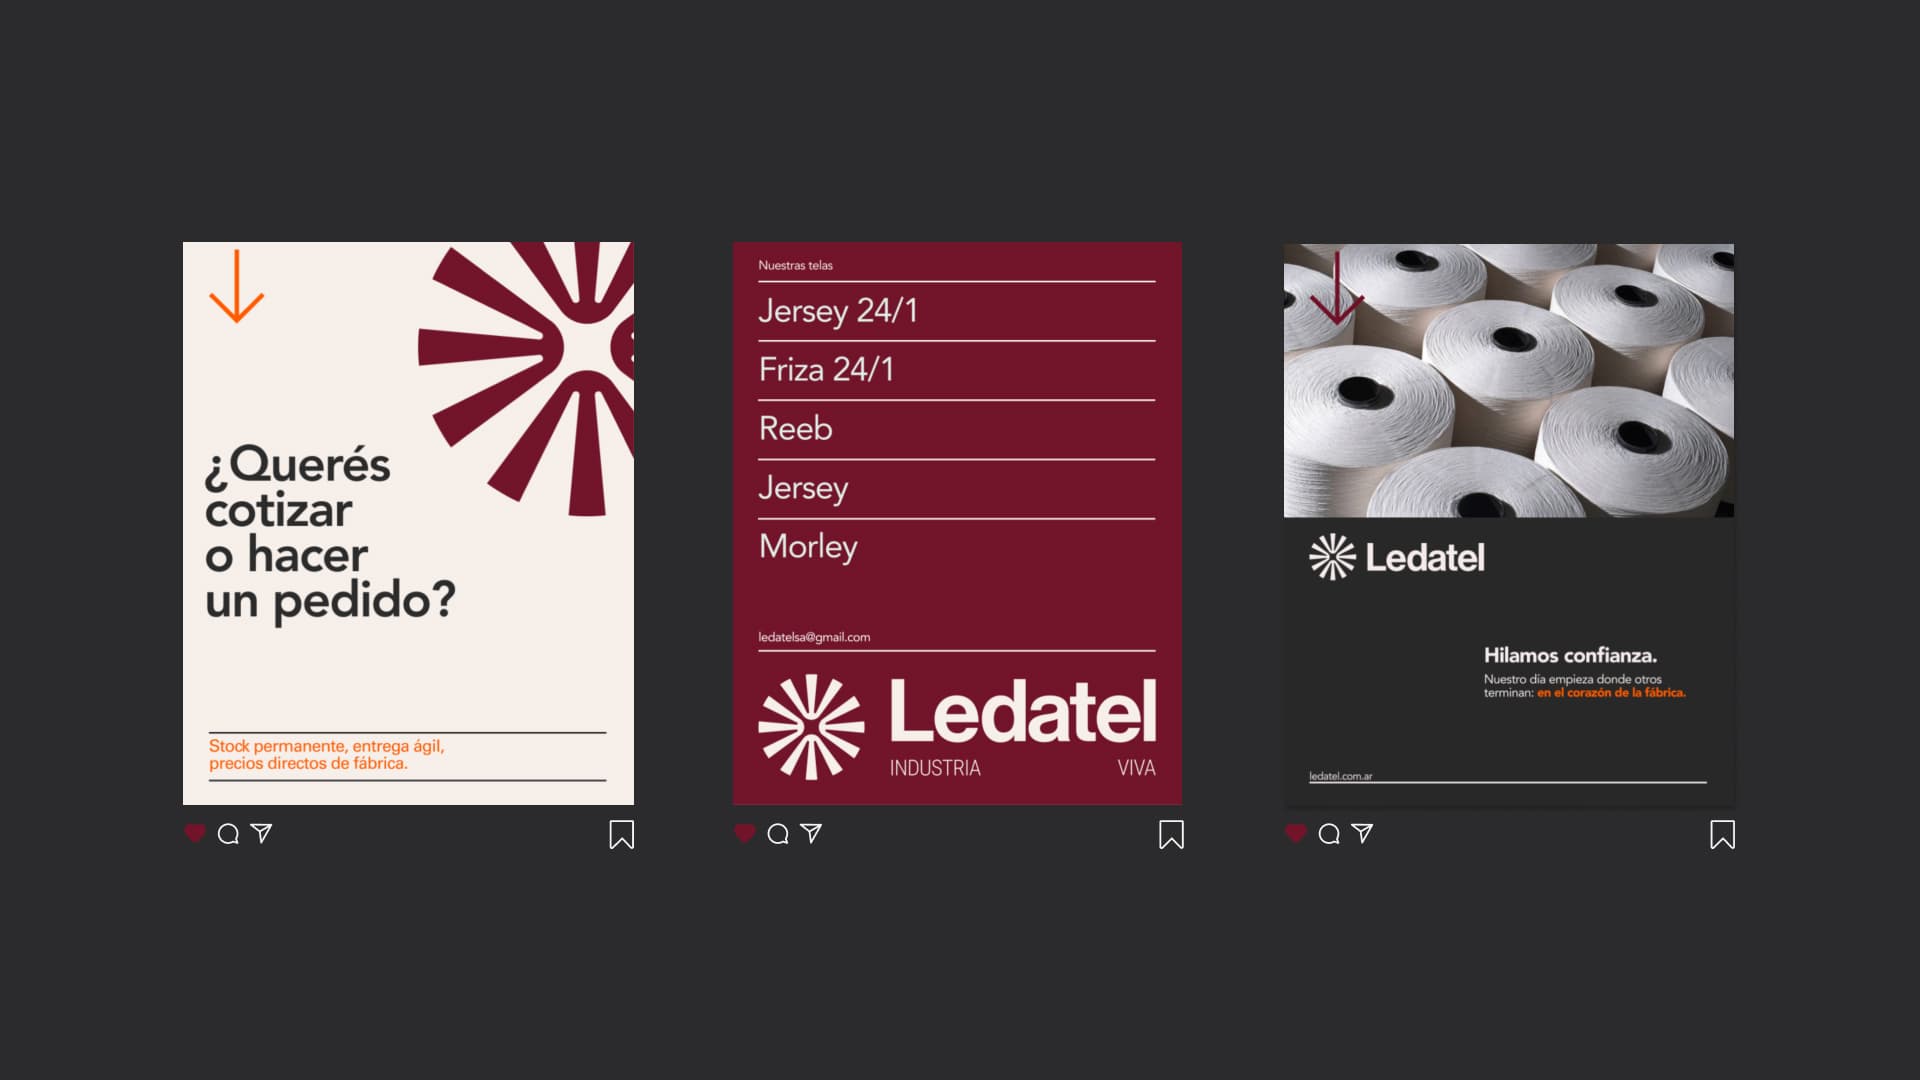The height and width of the screenshot is (1080, 1920).
Task: Select the "Reeb" fabric row
Action: click(957, 429)
